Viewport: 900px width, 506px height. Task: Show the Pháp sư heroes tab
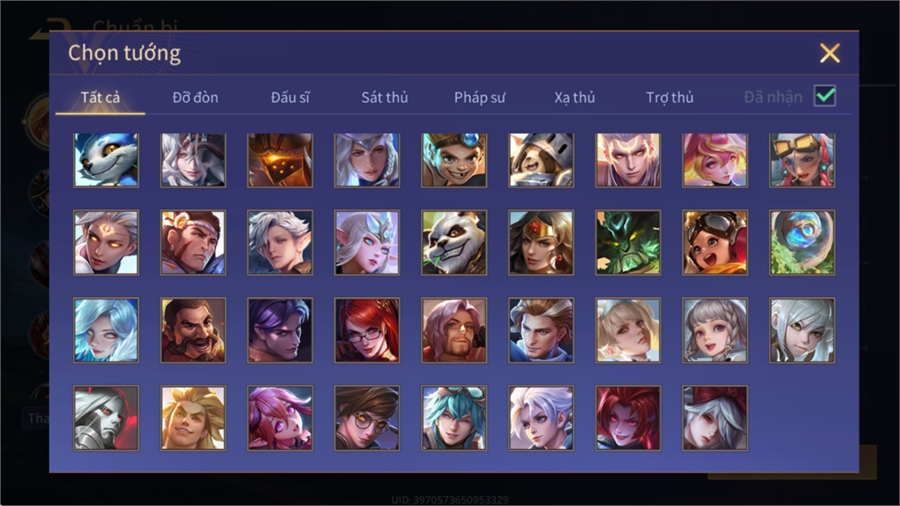tap(479, 98)
